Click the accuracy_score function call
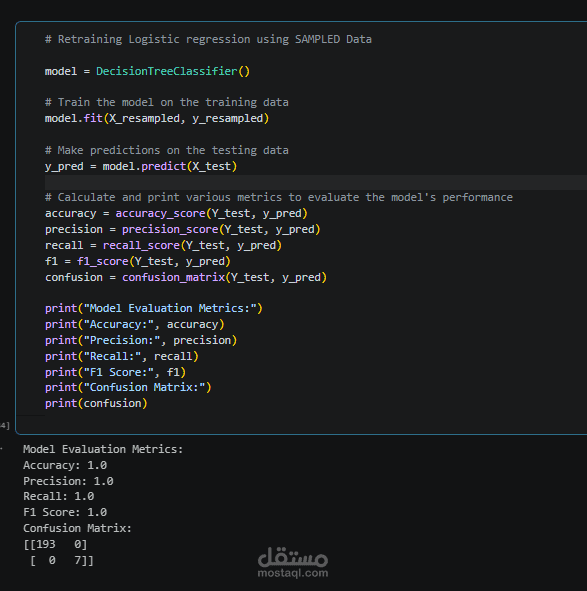The height and width of the screenshot is (591, 587). point(212,213)
